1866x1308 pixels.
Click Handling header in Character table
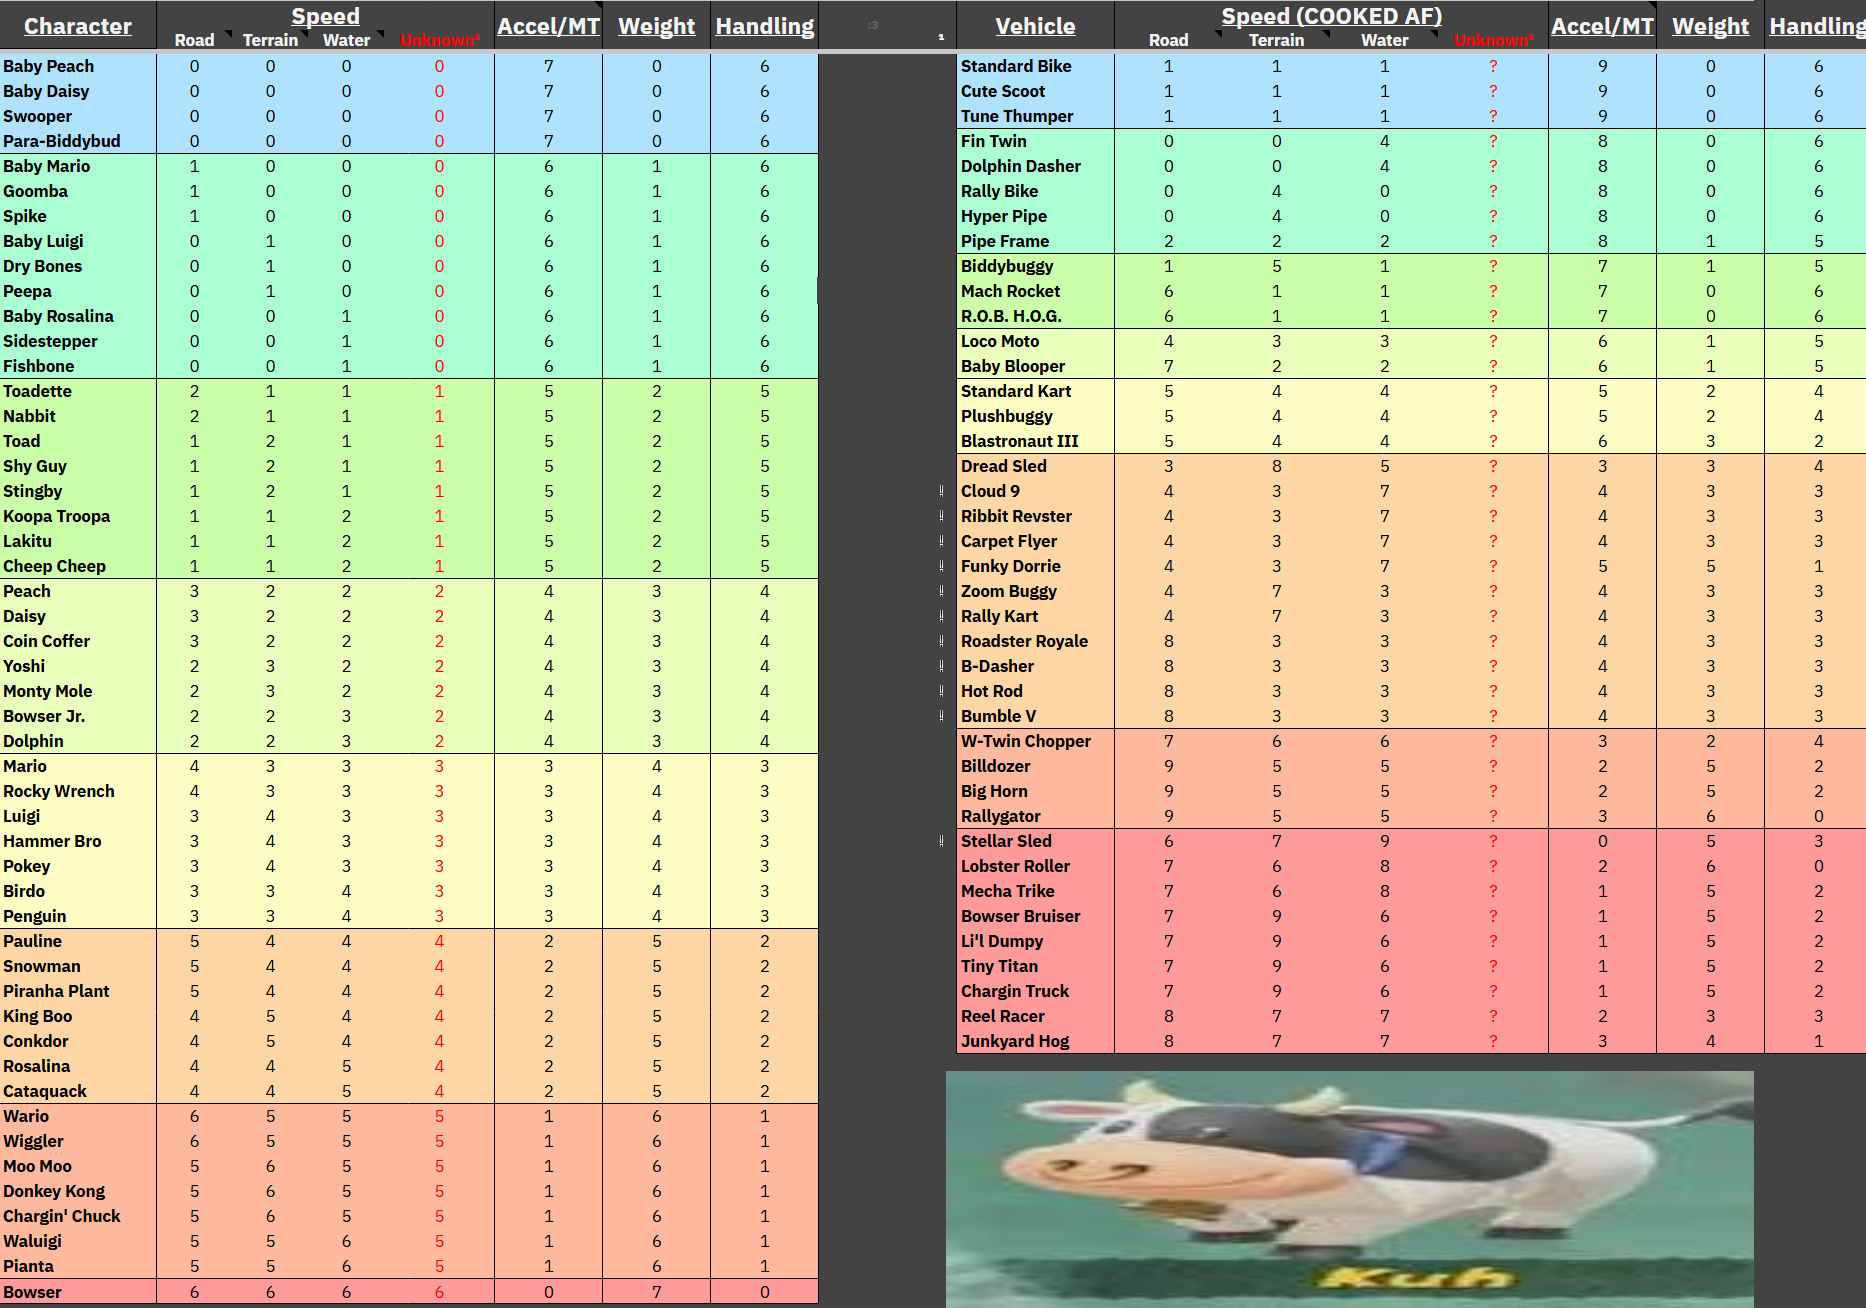coord(765,26)
